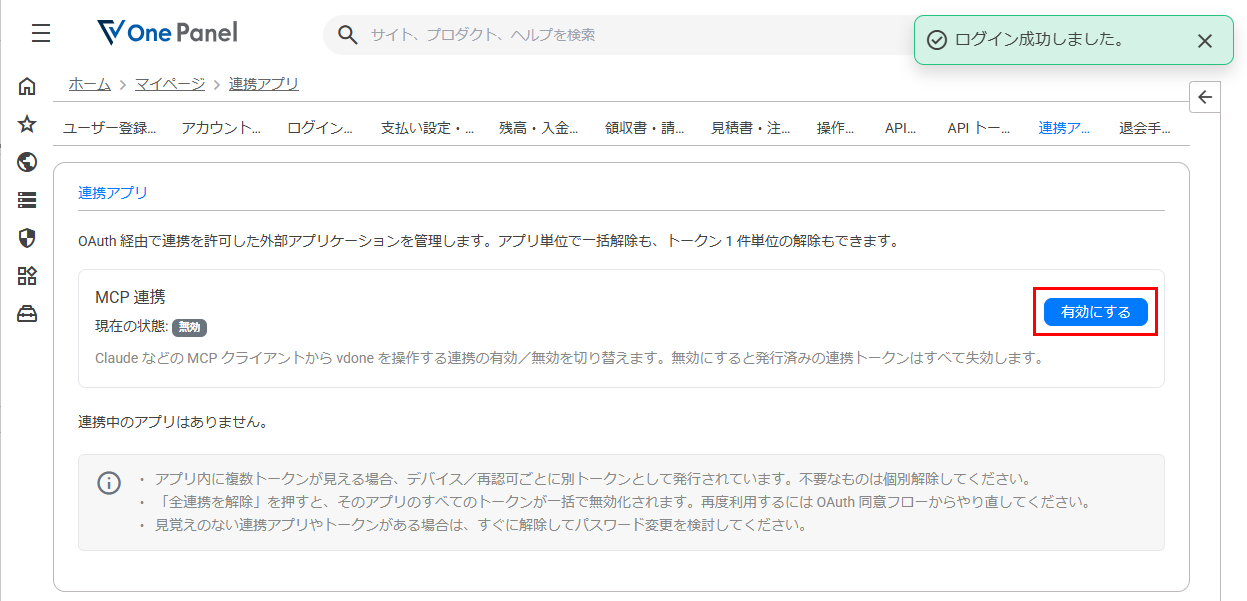This screenshot has width=1247, height=601.
Task: Click the 現在の状態 label
Action: tap(131, 327)
